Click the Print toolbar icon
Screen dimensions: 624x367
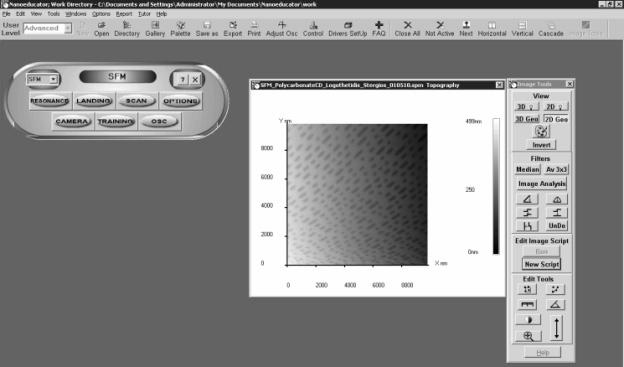click(254, 29)
